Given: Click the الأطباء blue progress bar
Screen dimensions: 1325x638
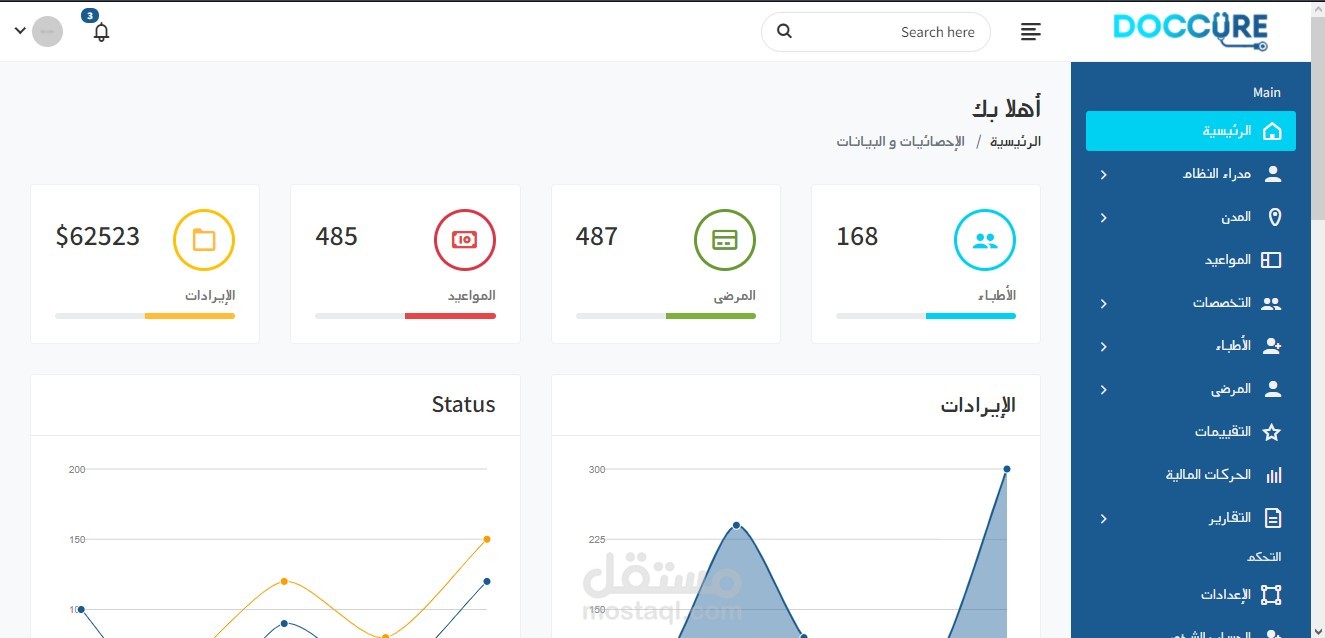Looking at the screenshot, I should pos(971,316).
